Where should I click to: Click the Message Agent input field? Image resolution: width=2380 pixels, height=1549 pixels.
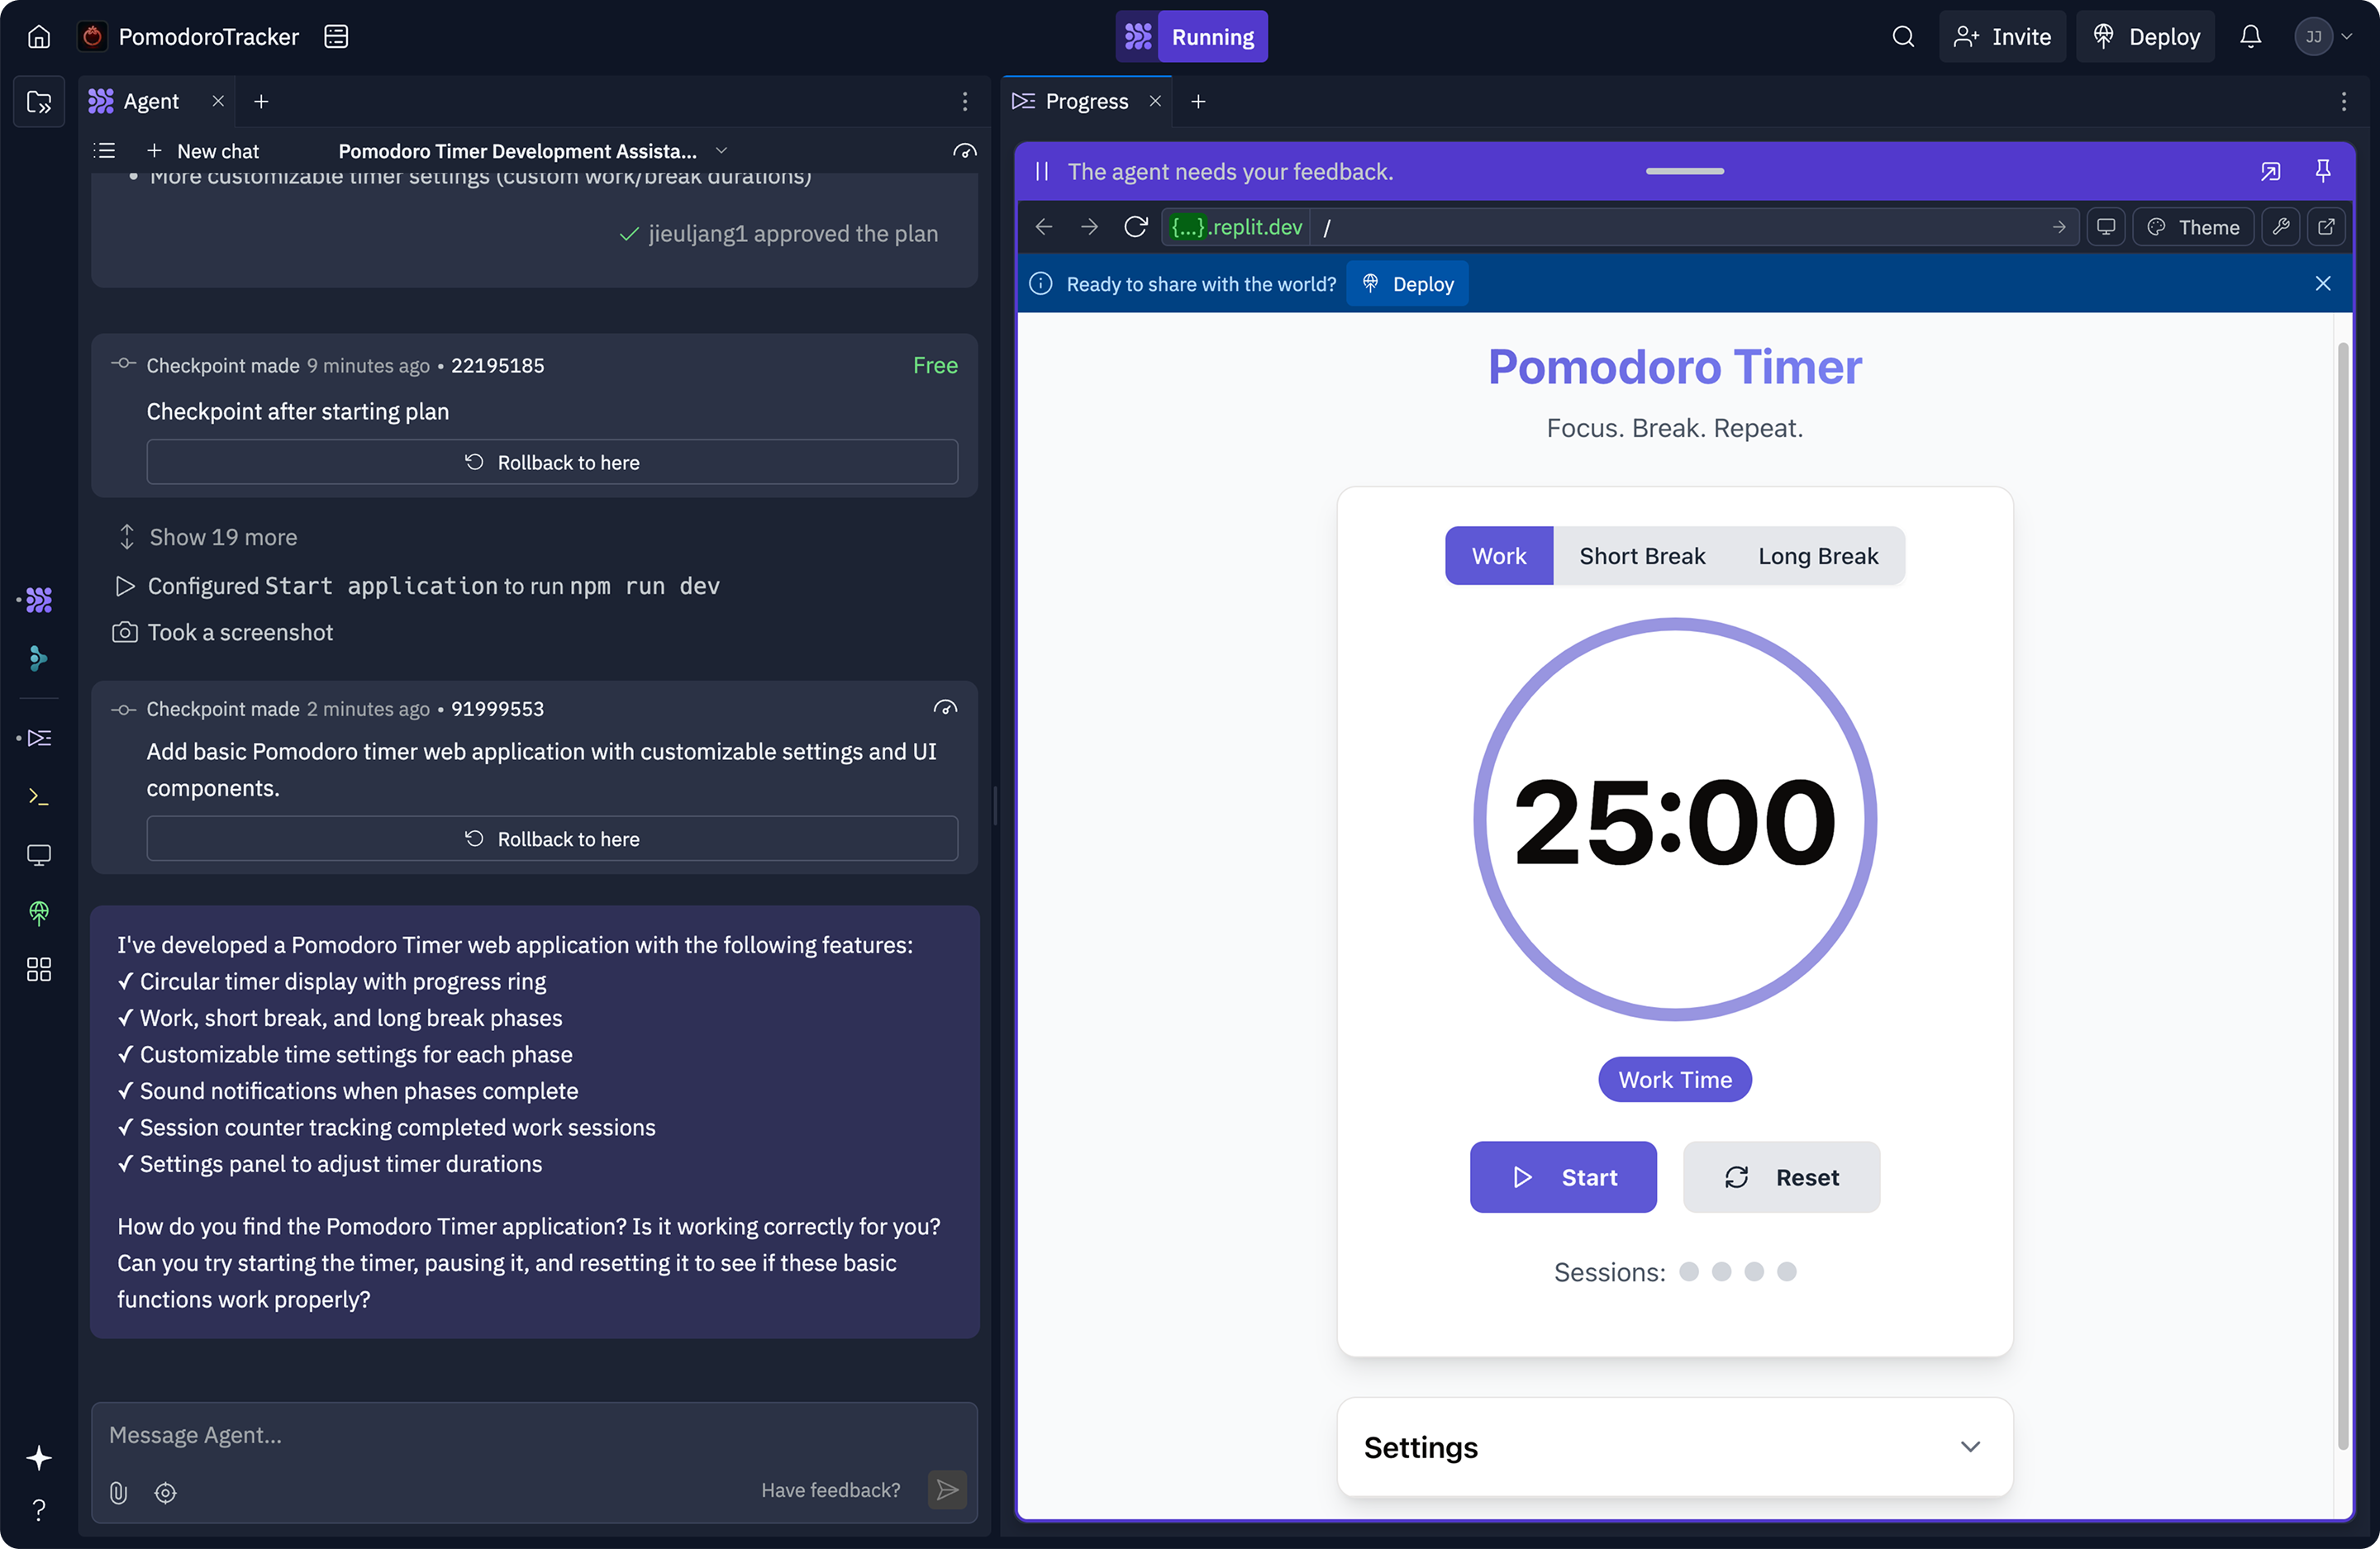(534, 1435)
